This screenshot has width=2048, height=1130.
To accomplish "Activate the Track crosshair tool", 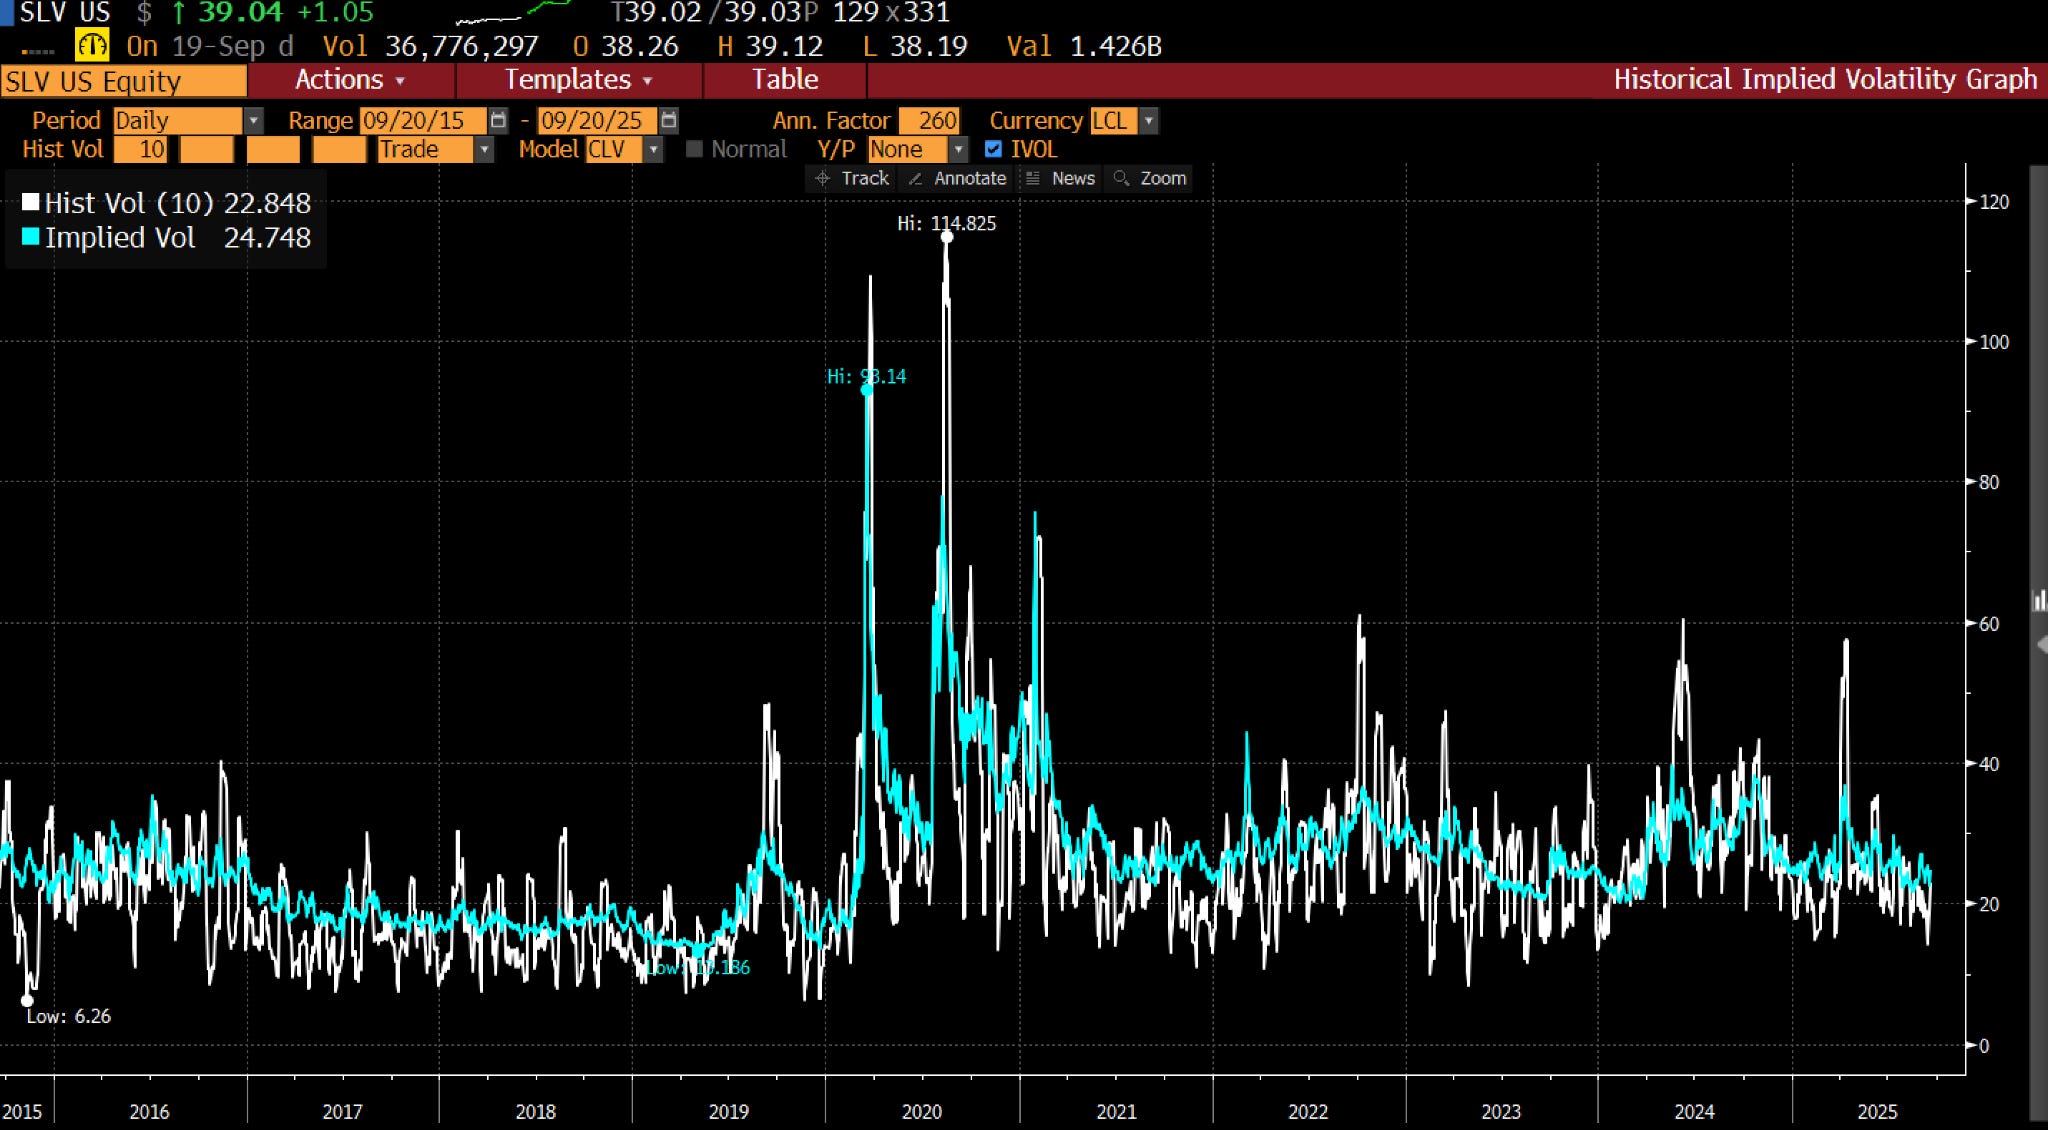I will 852,178.
